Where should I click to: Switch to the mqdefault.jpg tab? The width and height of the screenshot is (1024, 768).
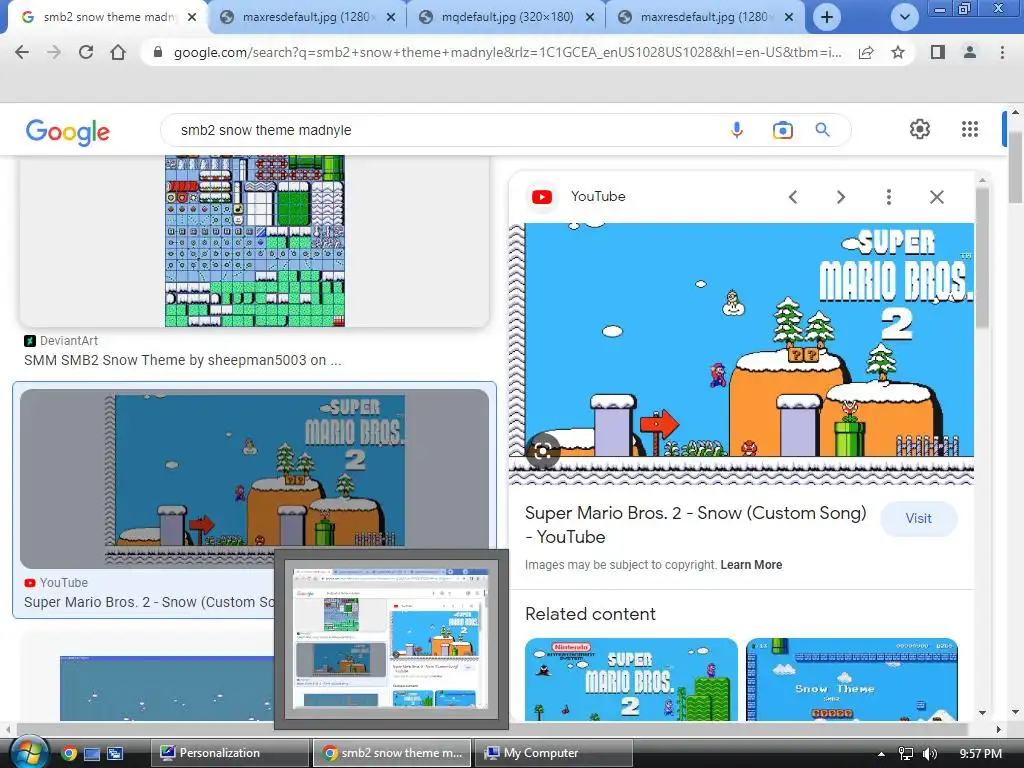(507, 17)
